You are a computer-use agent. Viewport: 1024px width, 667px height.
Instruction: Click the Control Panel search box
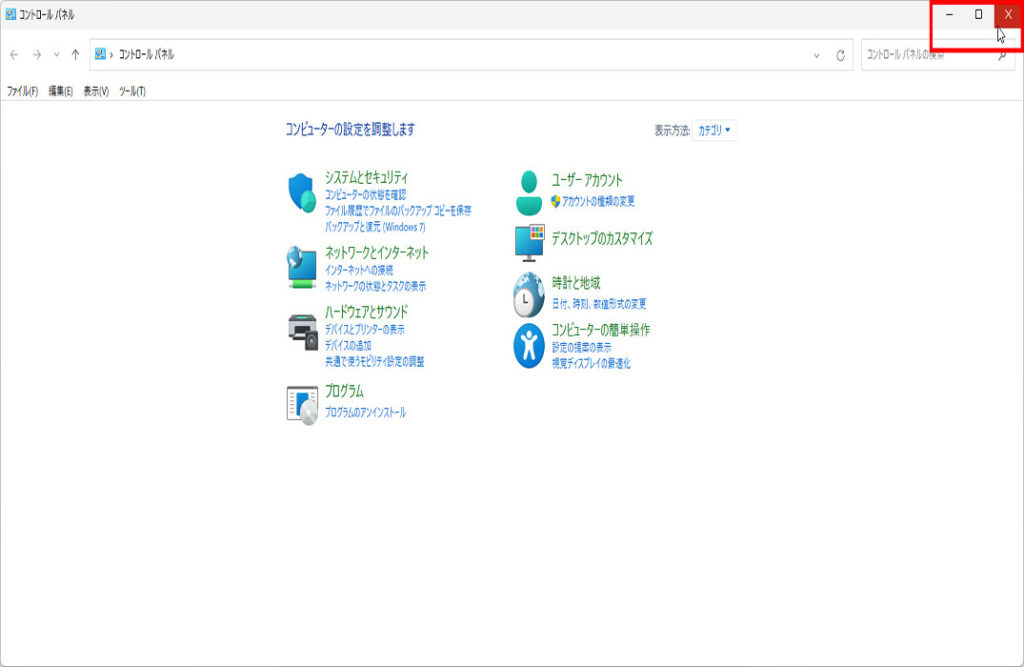click(928, 55)
